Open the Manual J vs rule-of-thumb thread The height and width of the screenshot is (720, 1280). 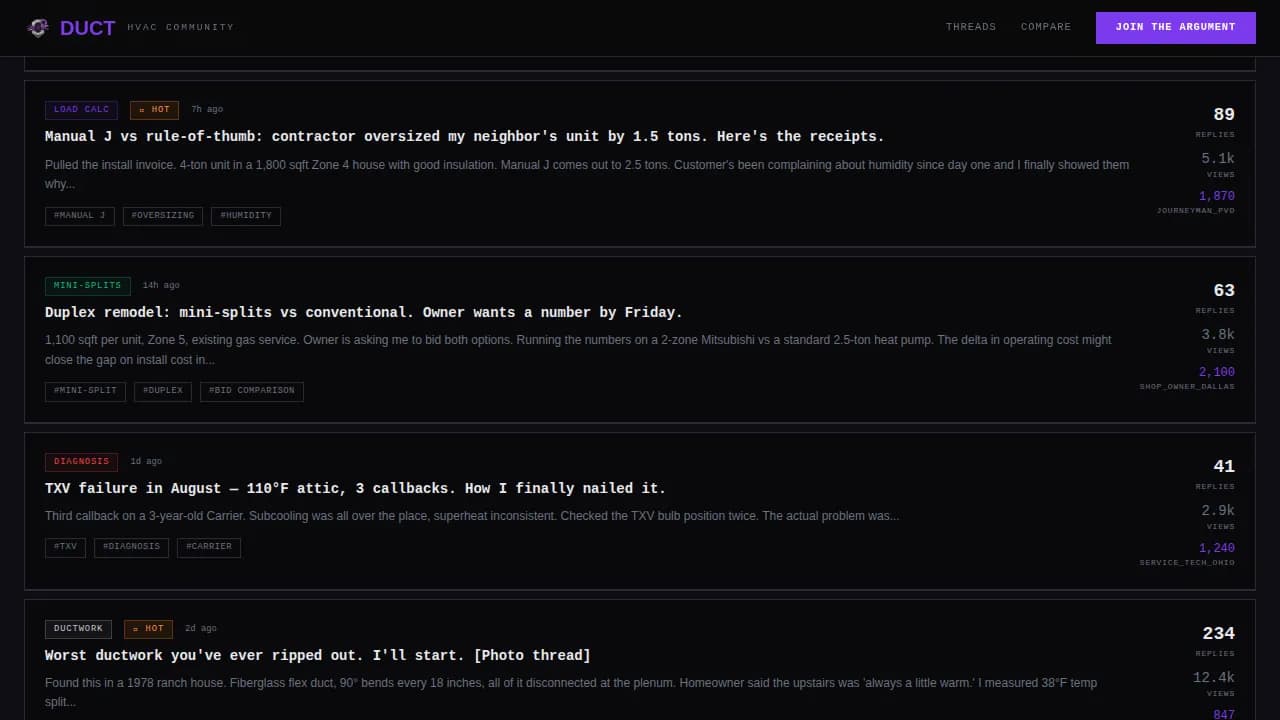[465, 136]
